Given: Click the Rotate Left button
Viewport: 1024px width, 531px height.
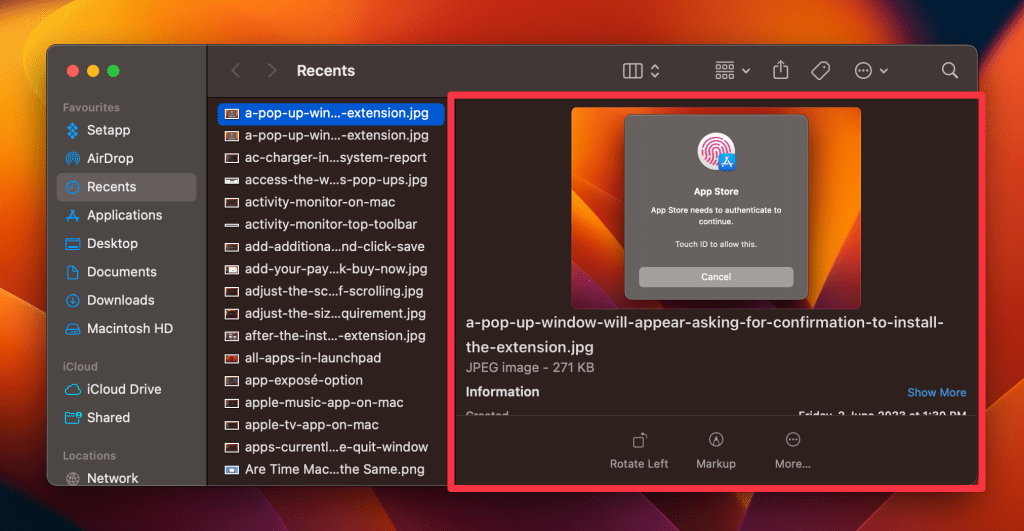Looking at the screenshot, I should 639,451.
